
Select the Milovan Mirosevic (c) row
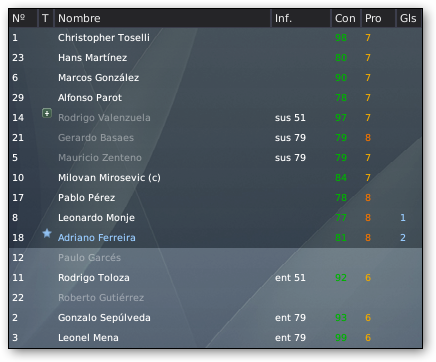coord(215,178)
